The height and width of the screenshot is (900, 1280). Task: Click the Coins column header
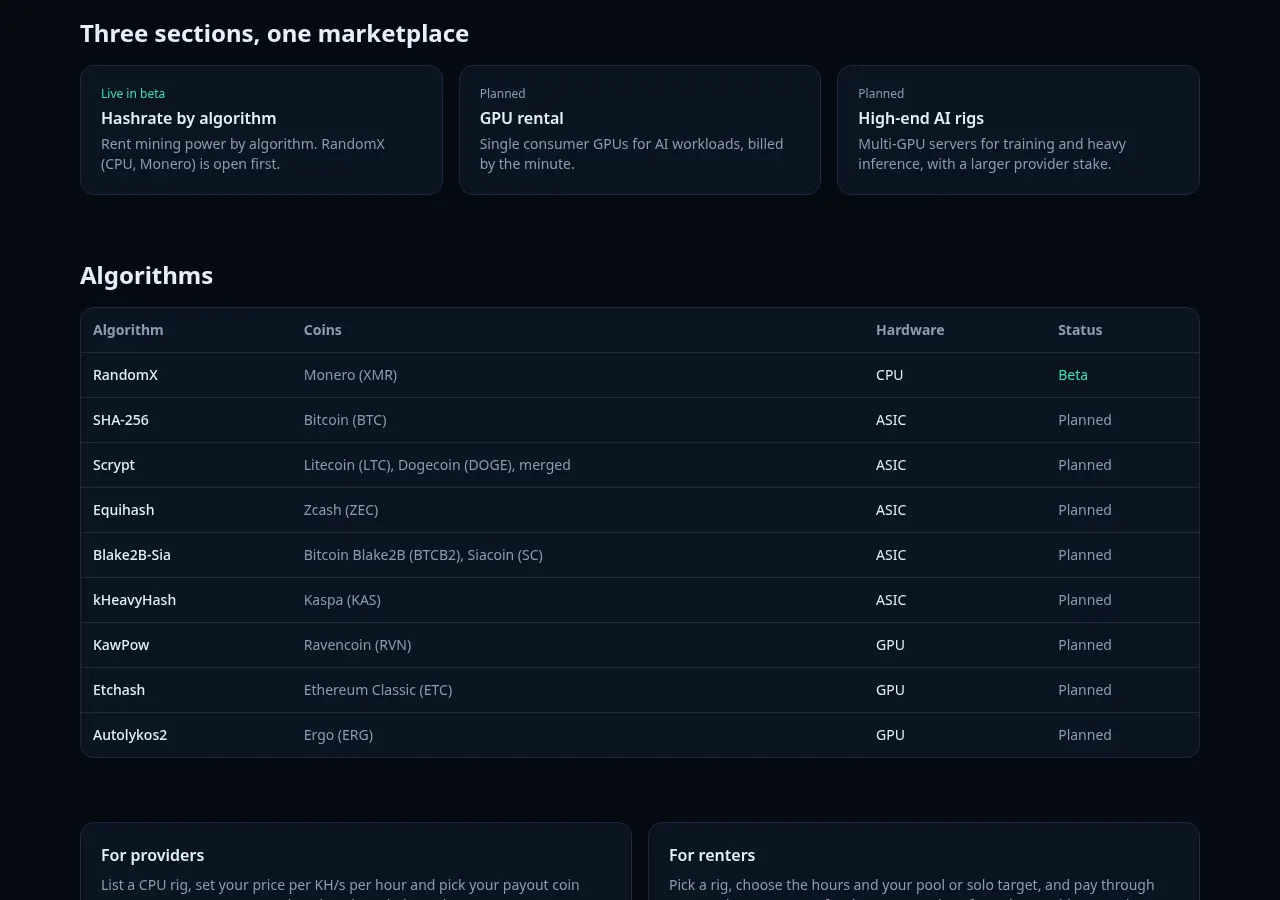pos(323,330)
